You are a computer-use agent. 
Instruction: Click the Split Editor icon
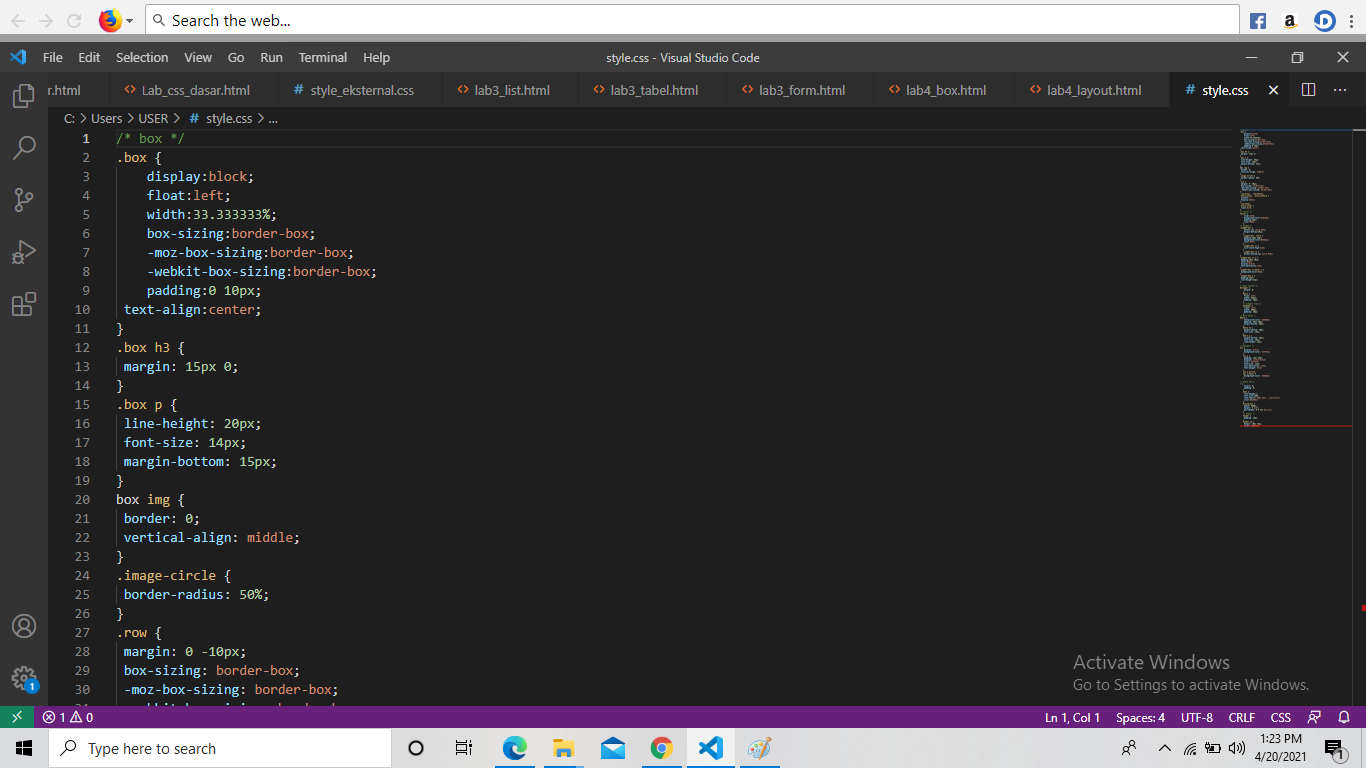tap(1308, 89)
